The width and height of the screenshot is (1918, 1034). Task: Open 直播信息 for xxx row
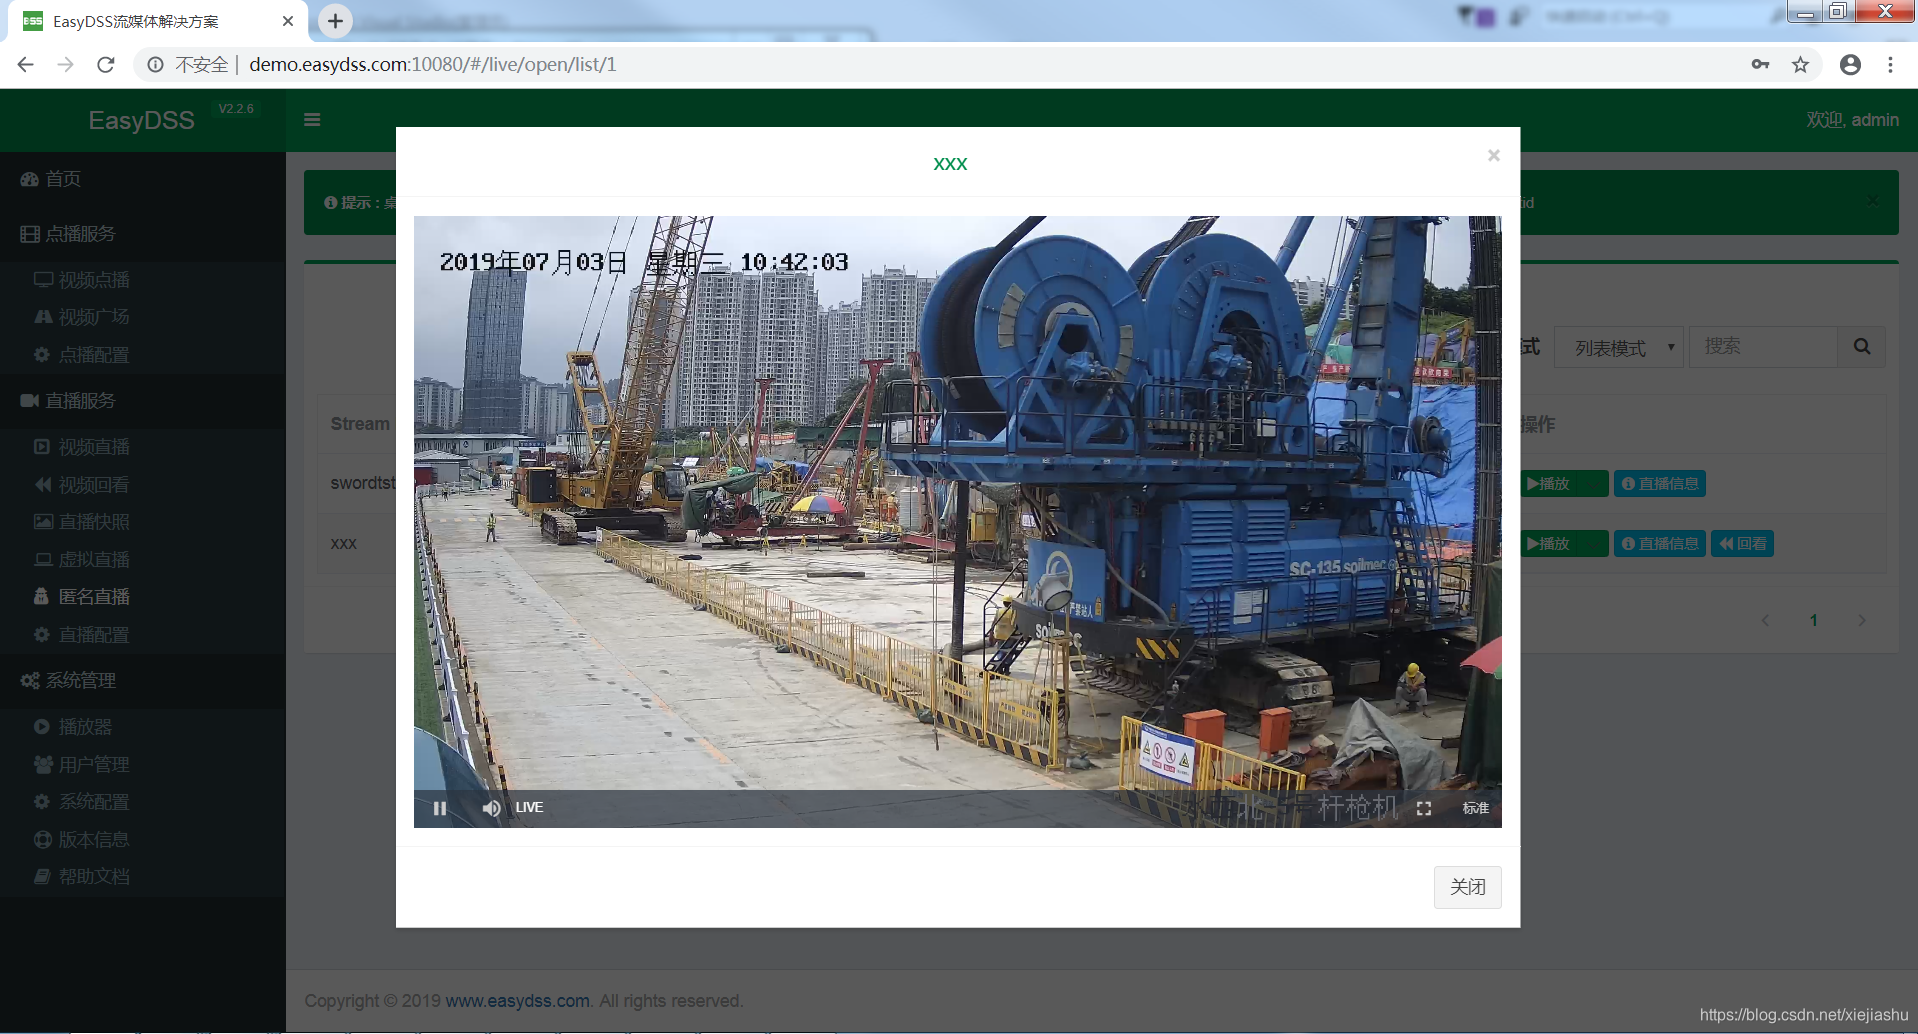coord(1660,544)
